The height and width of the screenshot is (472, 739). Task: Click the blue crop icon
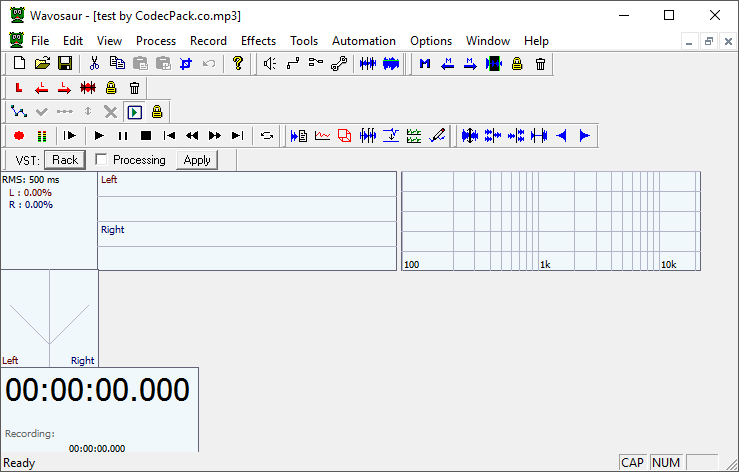tap(186, 63)
